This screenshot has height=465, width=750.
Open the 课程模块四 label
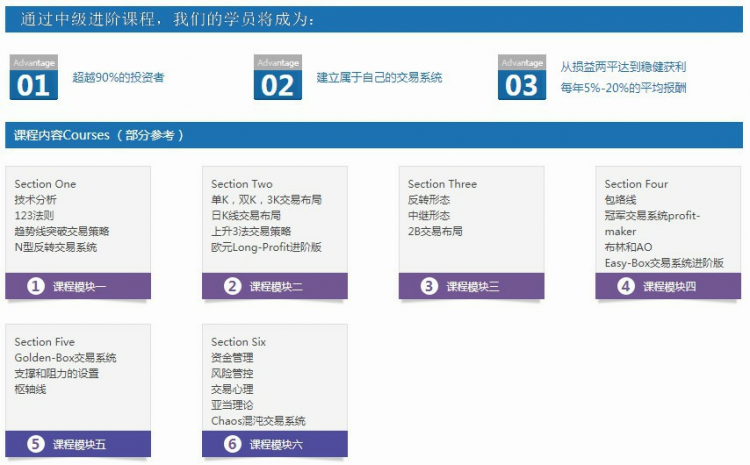point(668,287)
